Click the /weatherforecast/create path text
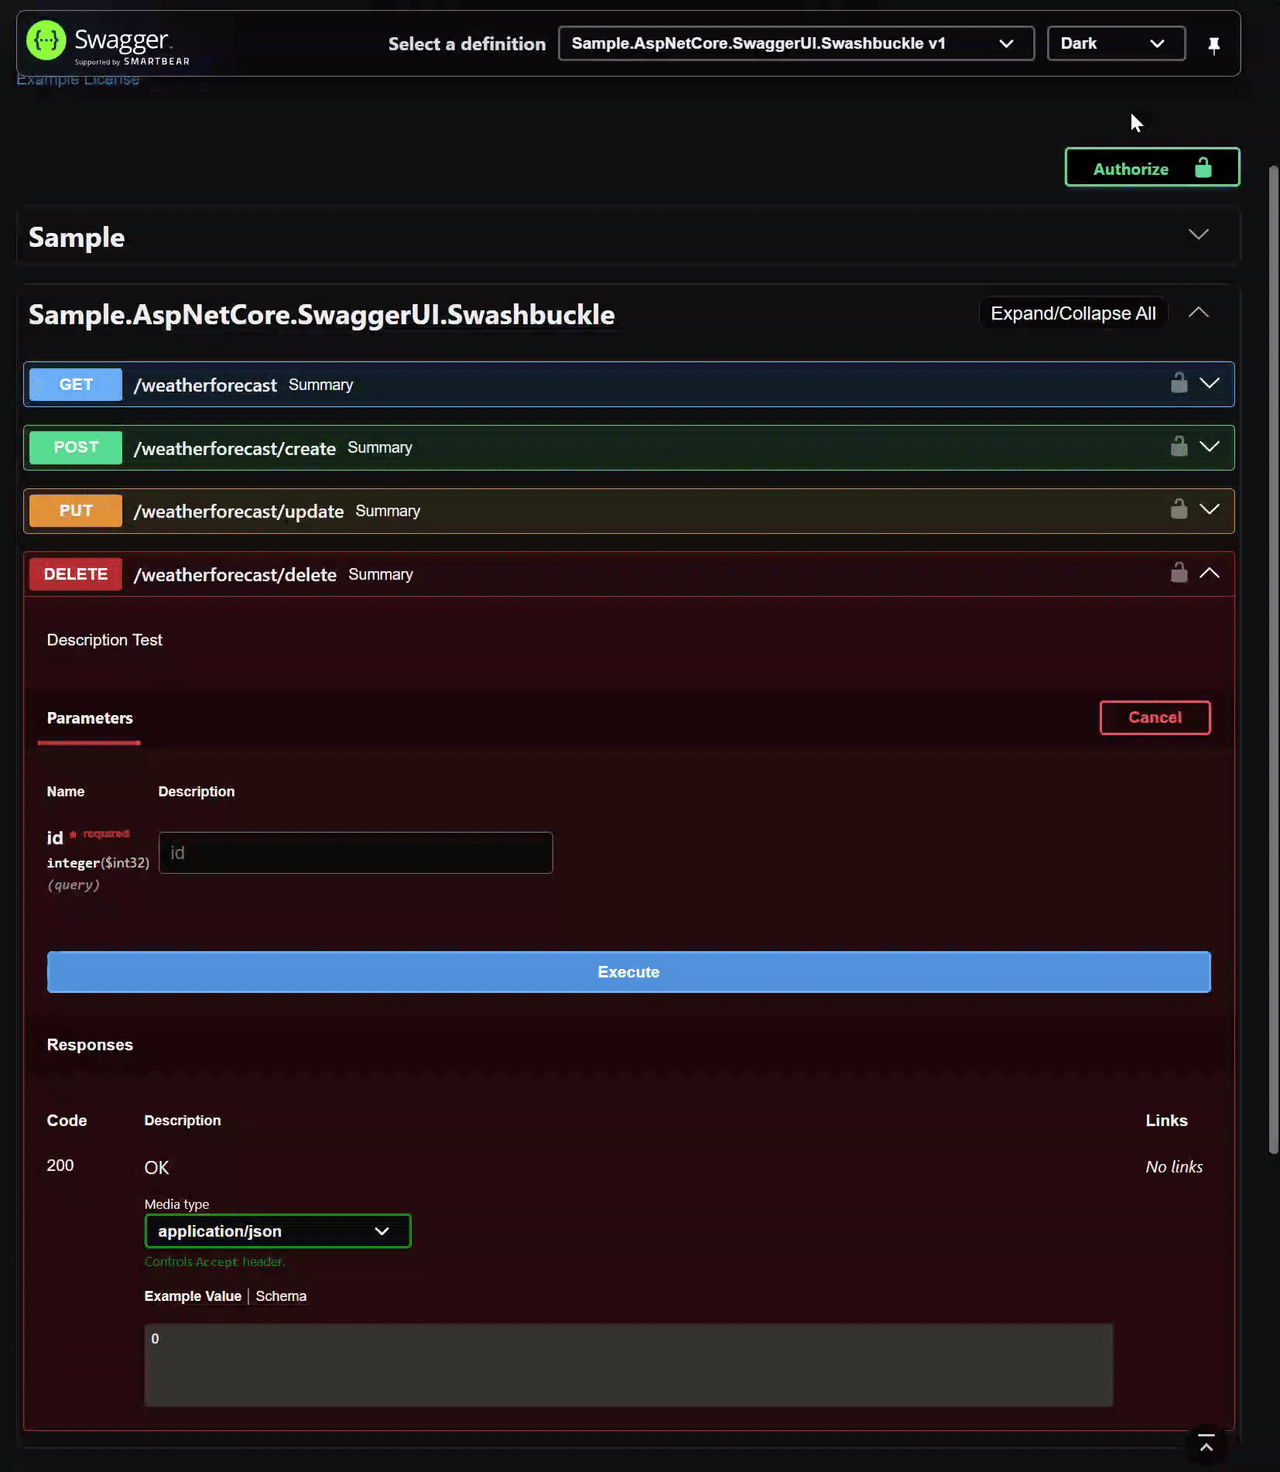Screen dimensions: 1280x1472 235,449
